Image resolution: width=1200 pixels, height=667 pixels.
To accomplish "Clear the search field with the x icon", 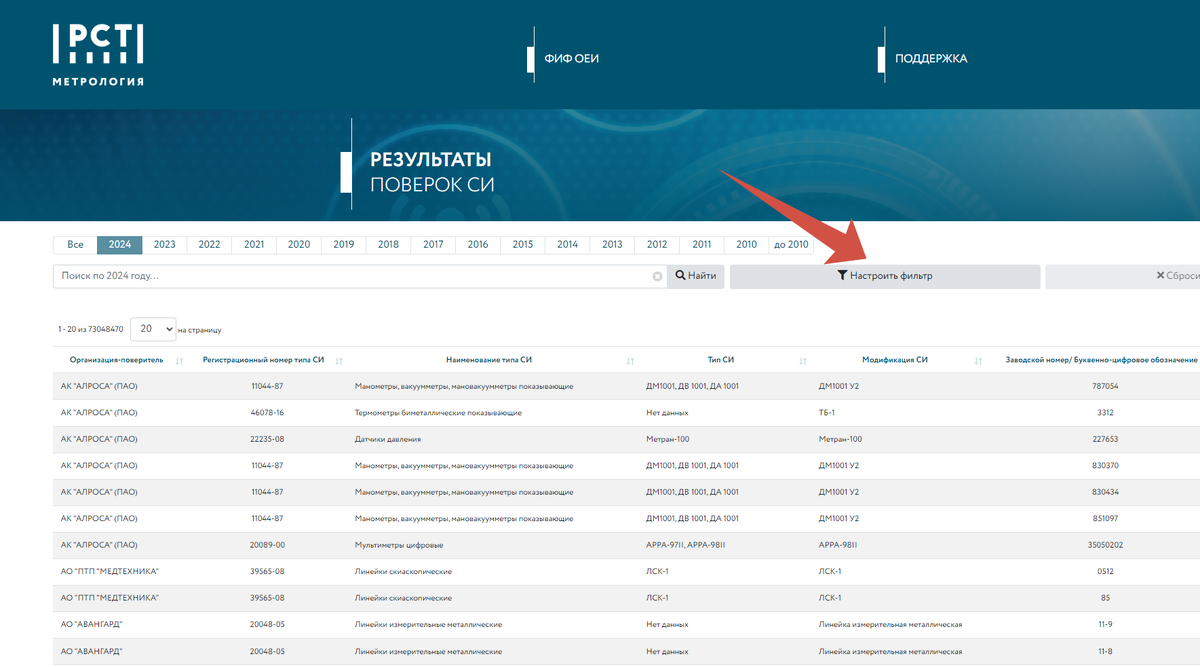I will (657, 276).
